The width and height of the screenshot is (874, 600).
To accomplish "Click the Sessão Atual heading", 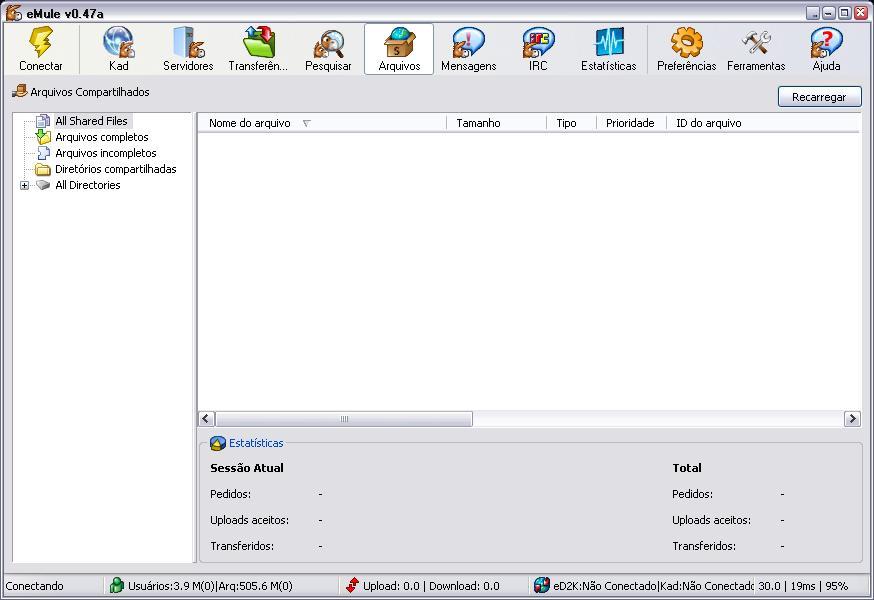I will 247,468.
